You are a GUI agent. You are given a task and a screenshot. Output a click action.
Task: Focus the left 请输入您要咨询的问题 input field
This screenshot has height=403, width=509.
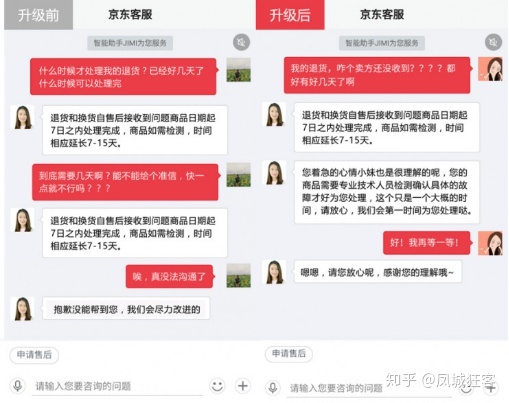coord(117,386)
